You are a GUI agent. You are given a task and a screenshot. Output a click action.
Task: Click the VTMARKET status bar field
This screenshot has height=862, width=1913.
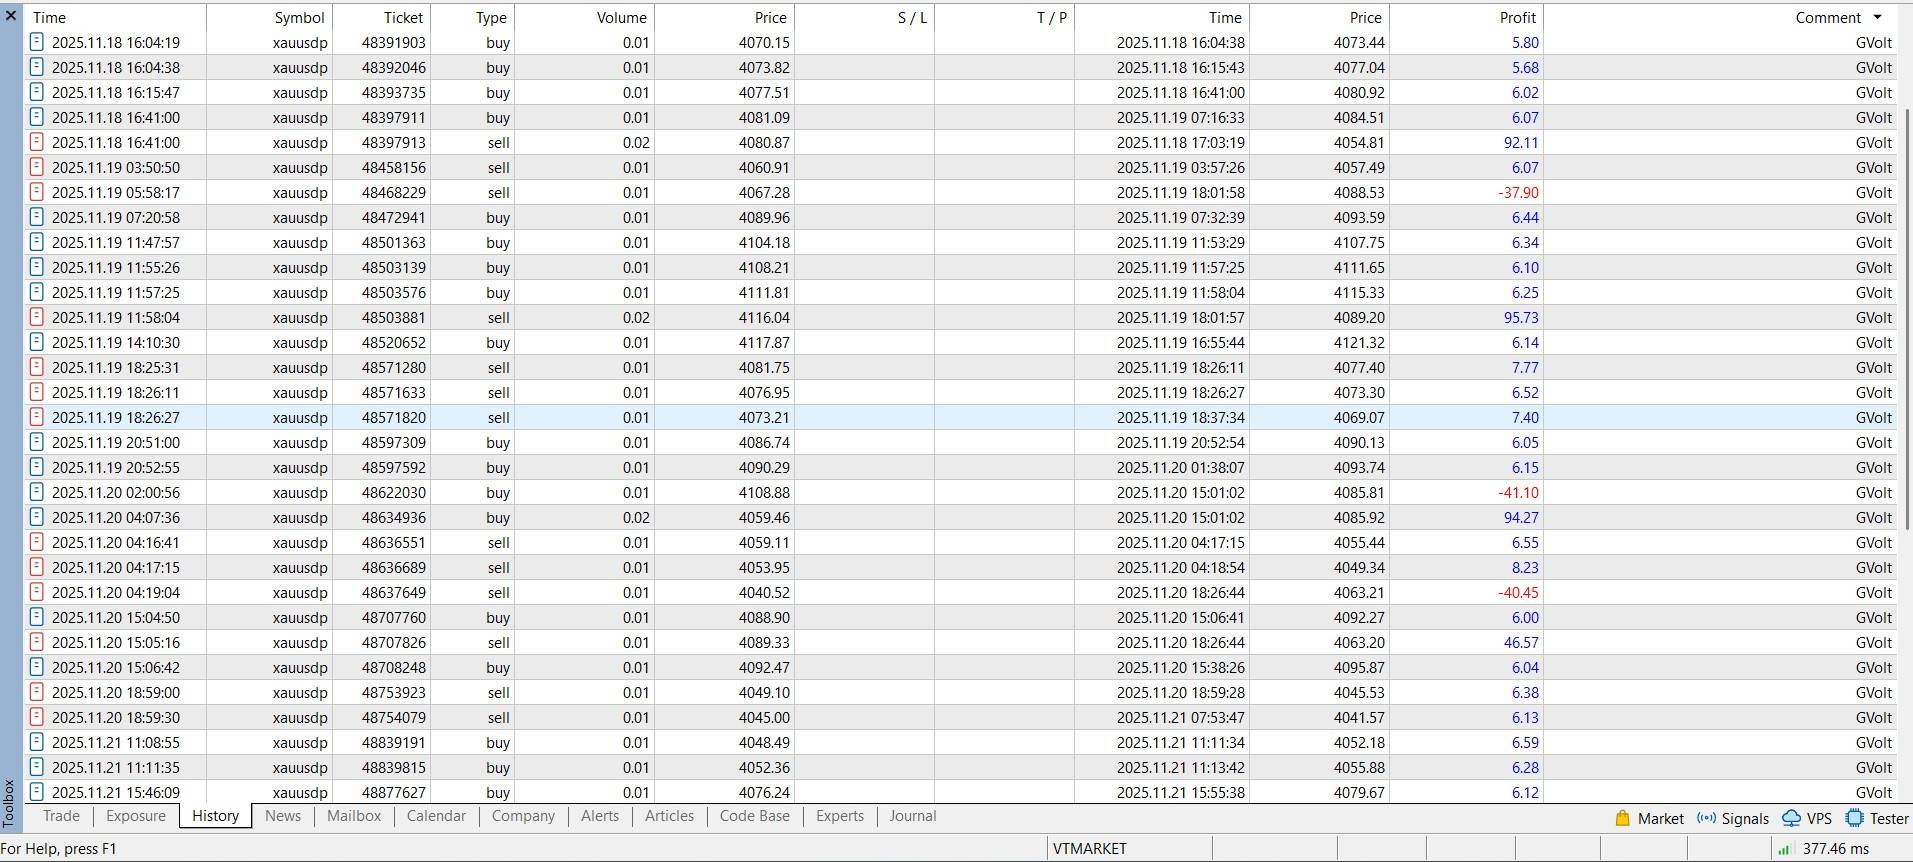click(x=1130, y=849)
